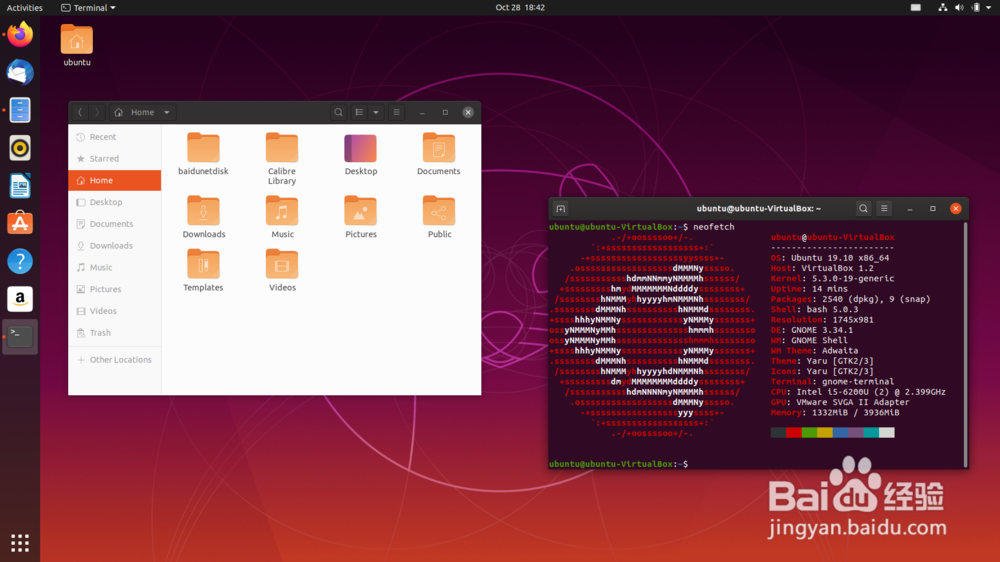Expand the system menu arrow in top bar
The image size is (1000, 562).
tap(988, 8)
